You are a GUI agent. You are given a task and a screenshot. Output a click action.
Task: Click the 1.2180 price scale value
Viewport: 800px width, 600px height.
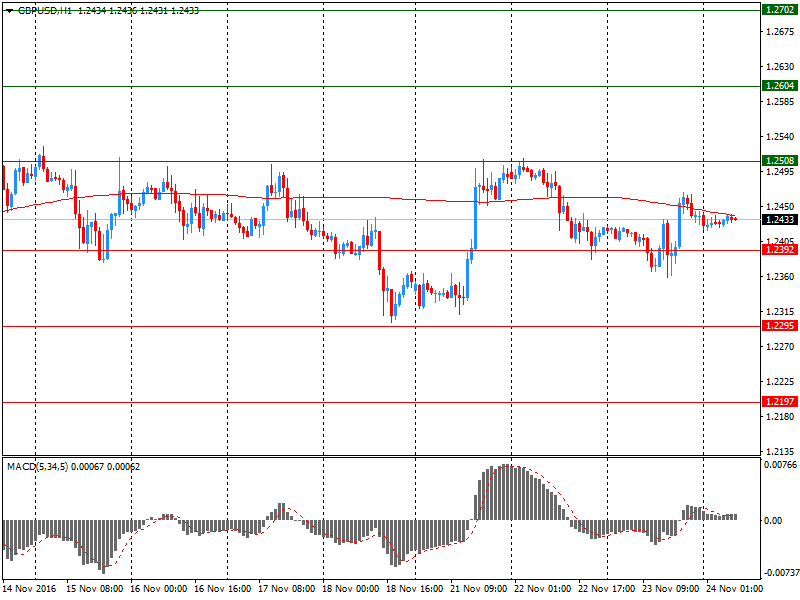click(x=780, y=417)
